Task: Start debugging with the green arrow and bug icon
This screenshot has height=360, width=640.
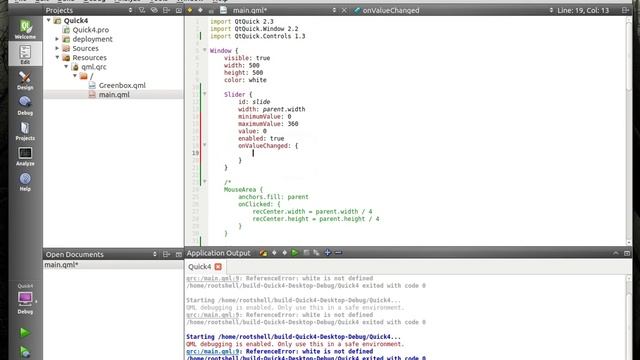Action: point(25,352)
